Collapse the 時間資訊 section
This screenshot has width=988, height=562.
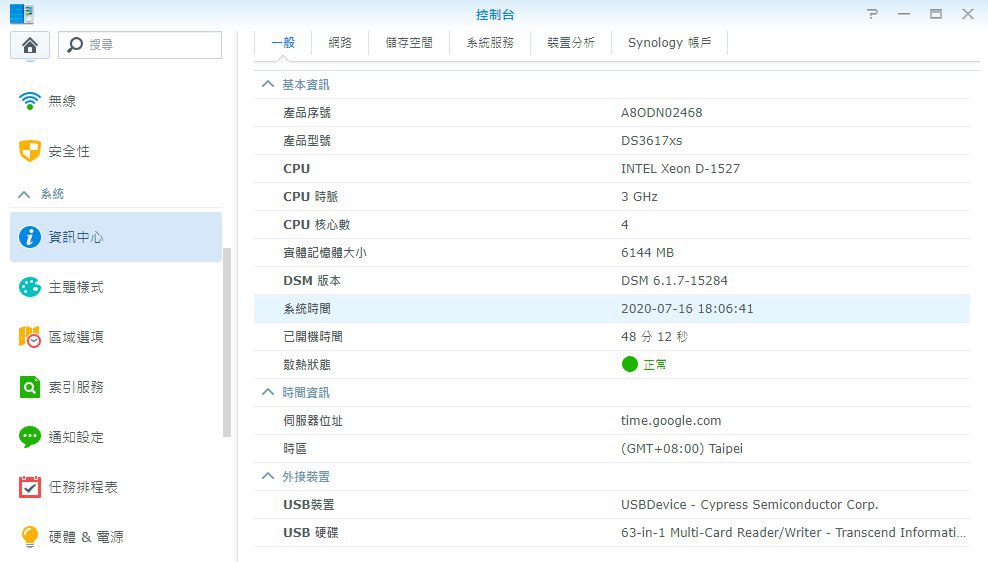267,393
